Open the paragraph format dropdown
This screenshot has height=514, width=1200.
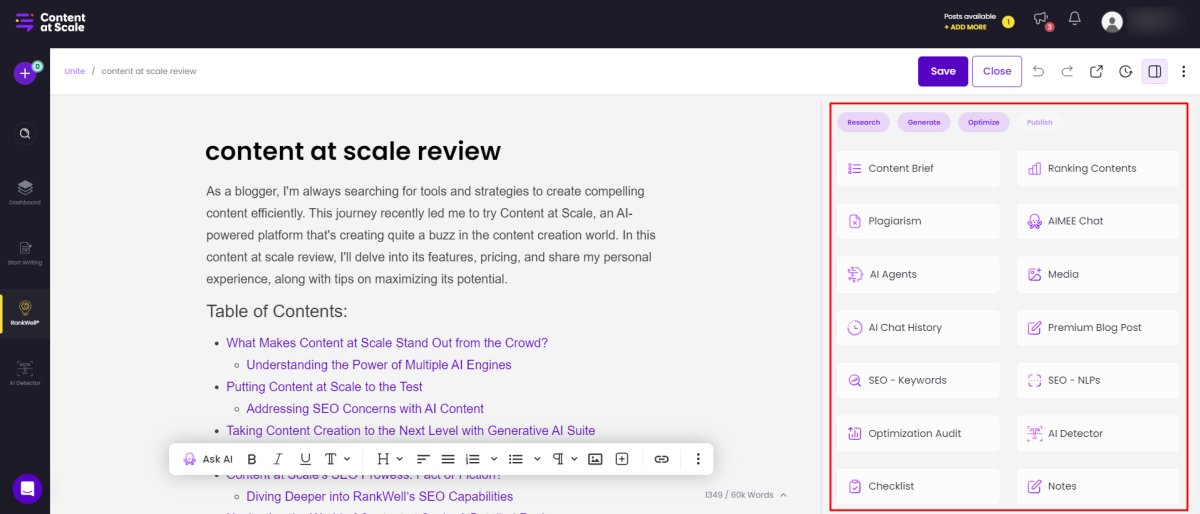(565, 459)
